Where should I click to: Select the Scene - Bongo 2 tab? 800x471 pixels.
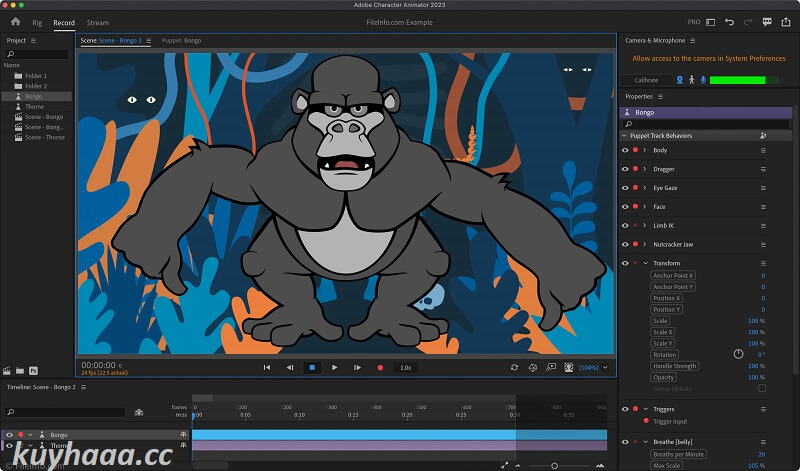[111, 40]
